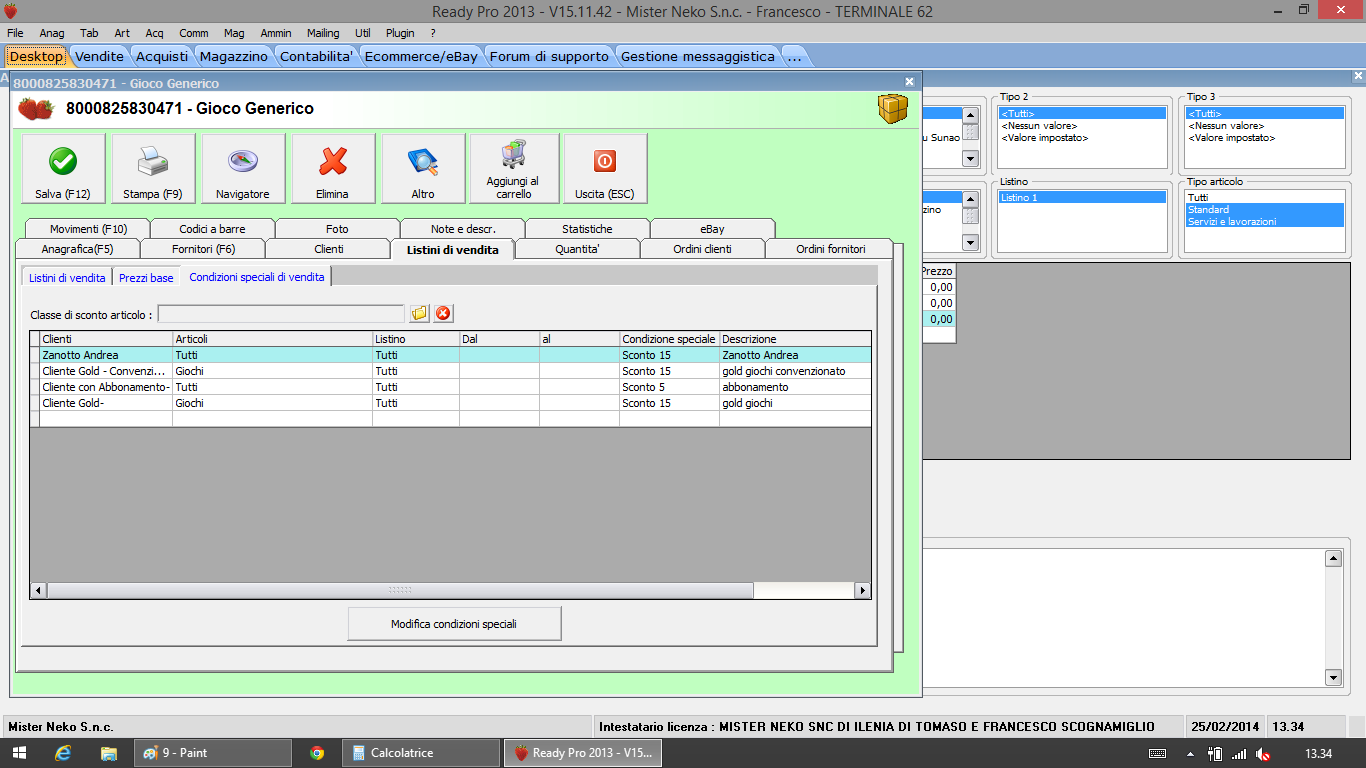The image size is (1366, 768).
Task: Click the package box icon in dialog header
Action: [893, 108]
